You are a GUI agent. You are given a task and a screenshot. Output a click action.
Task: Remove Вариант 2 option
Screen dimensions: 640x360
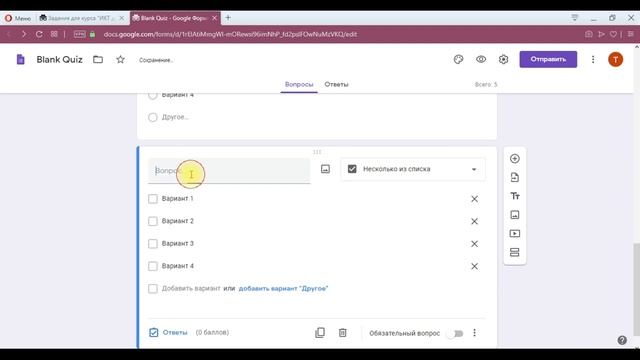click(474, 221)
